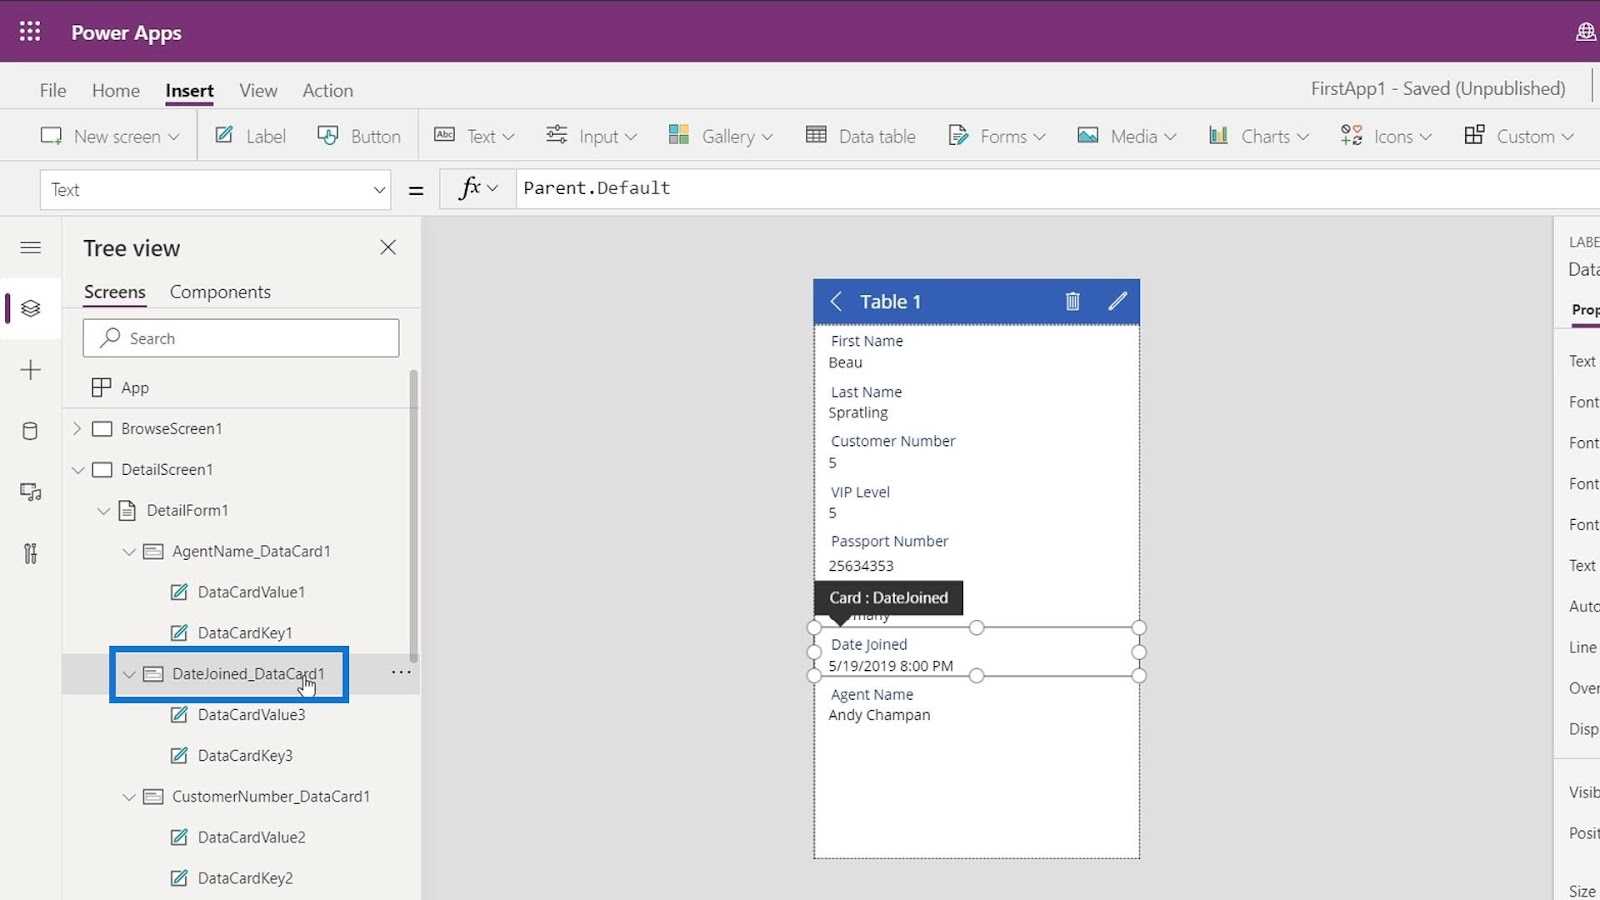Insert a Data table
The image size is (1600, 900).
click(860, 136)
